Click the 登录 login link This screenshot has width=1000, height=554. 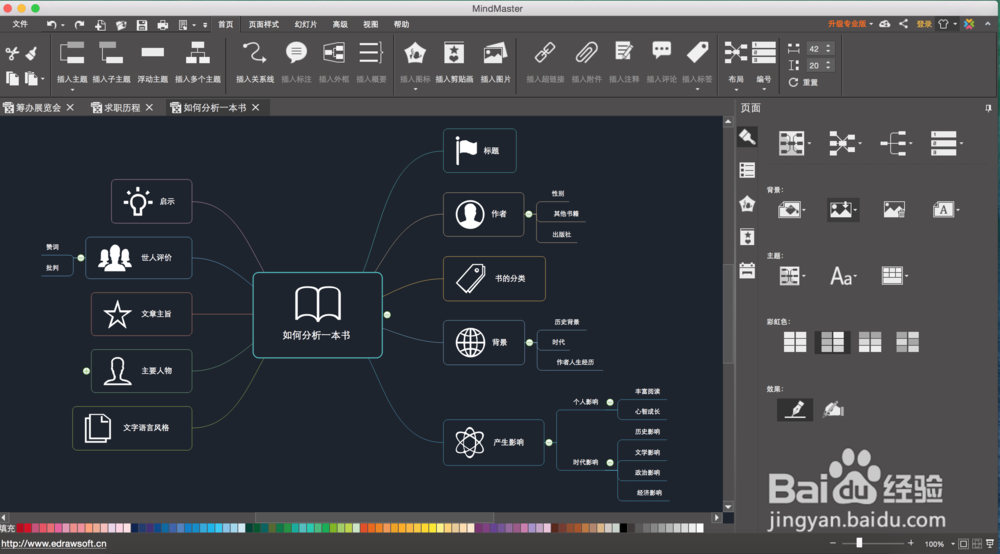924,24
